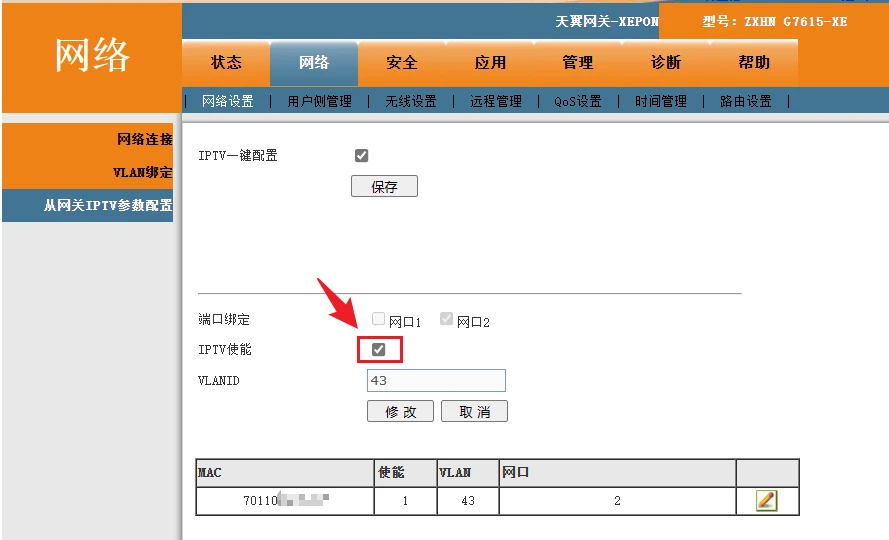Click the 使能 column header
This screenshot has width=889, height=540.
pyautogui.click(x=405, y=472)
